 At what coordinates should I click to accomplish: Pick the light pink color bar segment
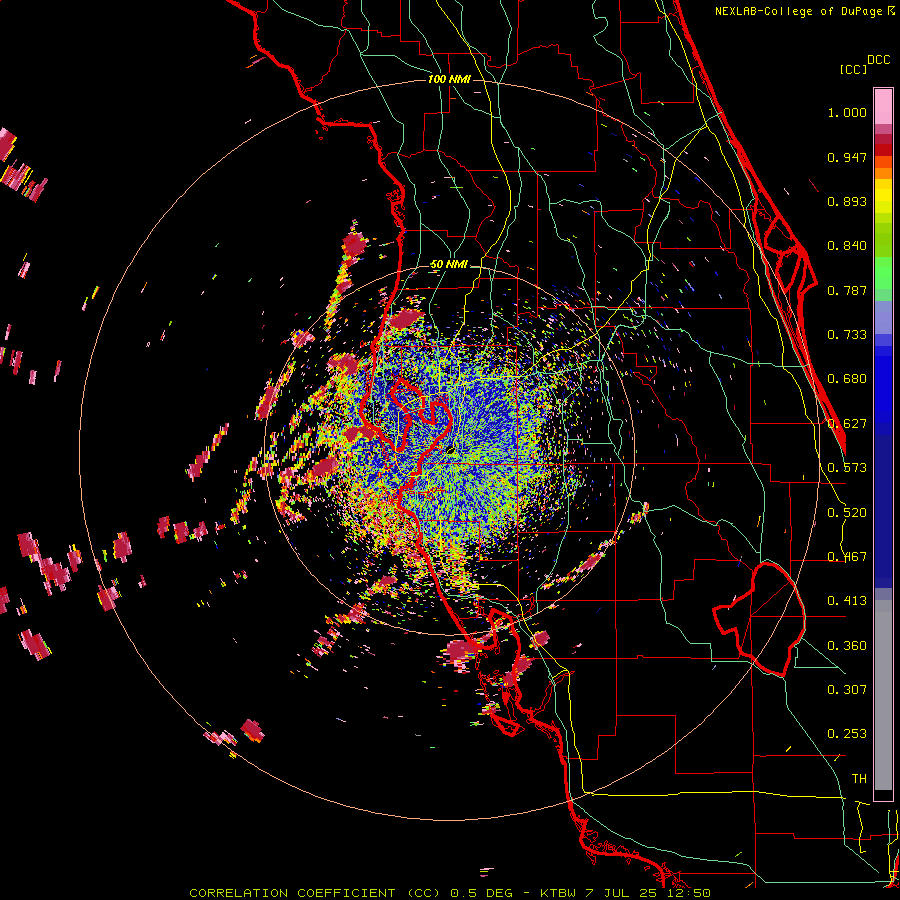coord(883,106)
